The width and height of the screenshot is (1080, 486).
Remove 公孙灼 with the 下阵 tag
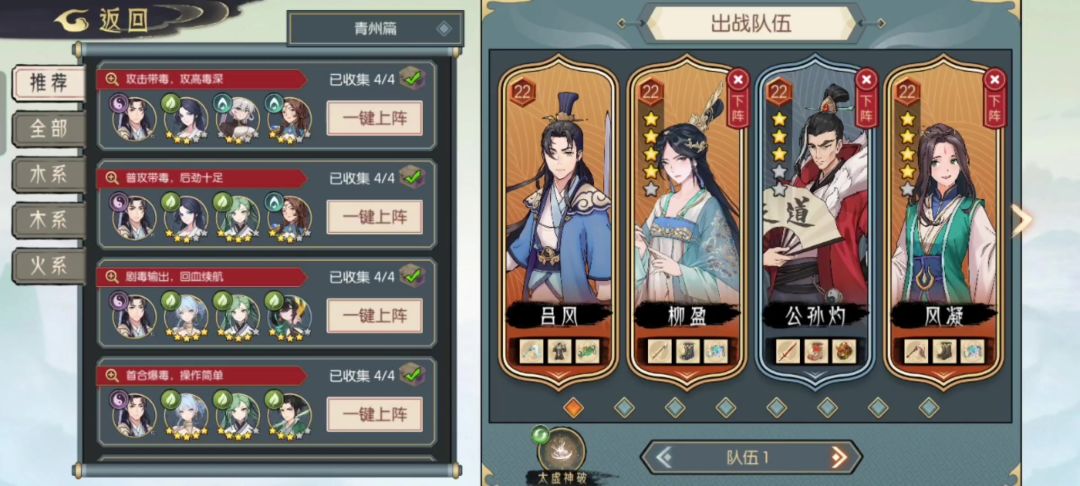(x=866, y=98)
